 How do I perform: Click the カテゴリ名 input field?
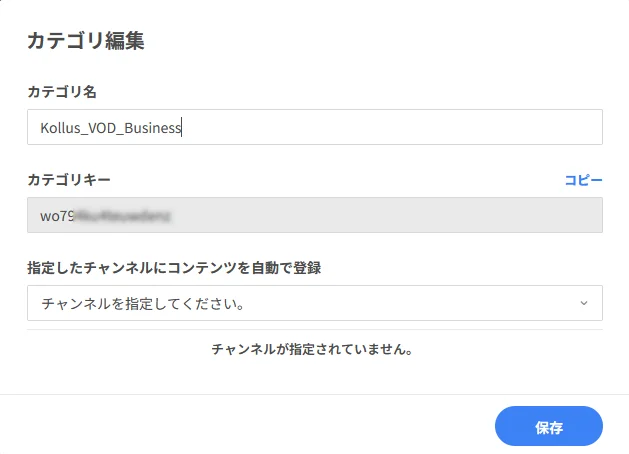pyautogui.click(x=315, y=127)
